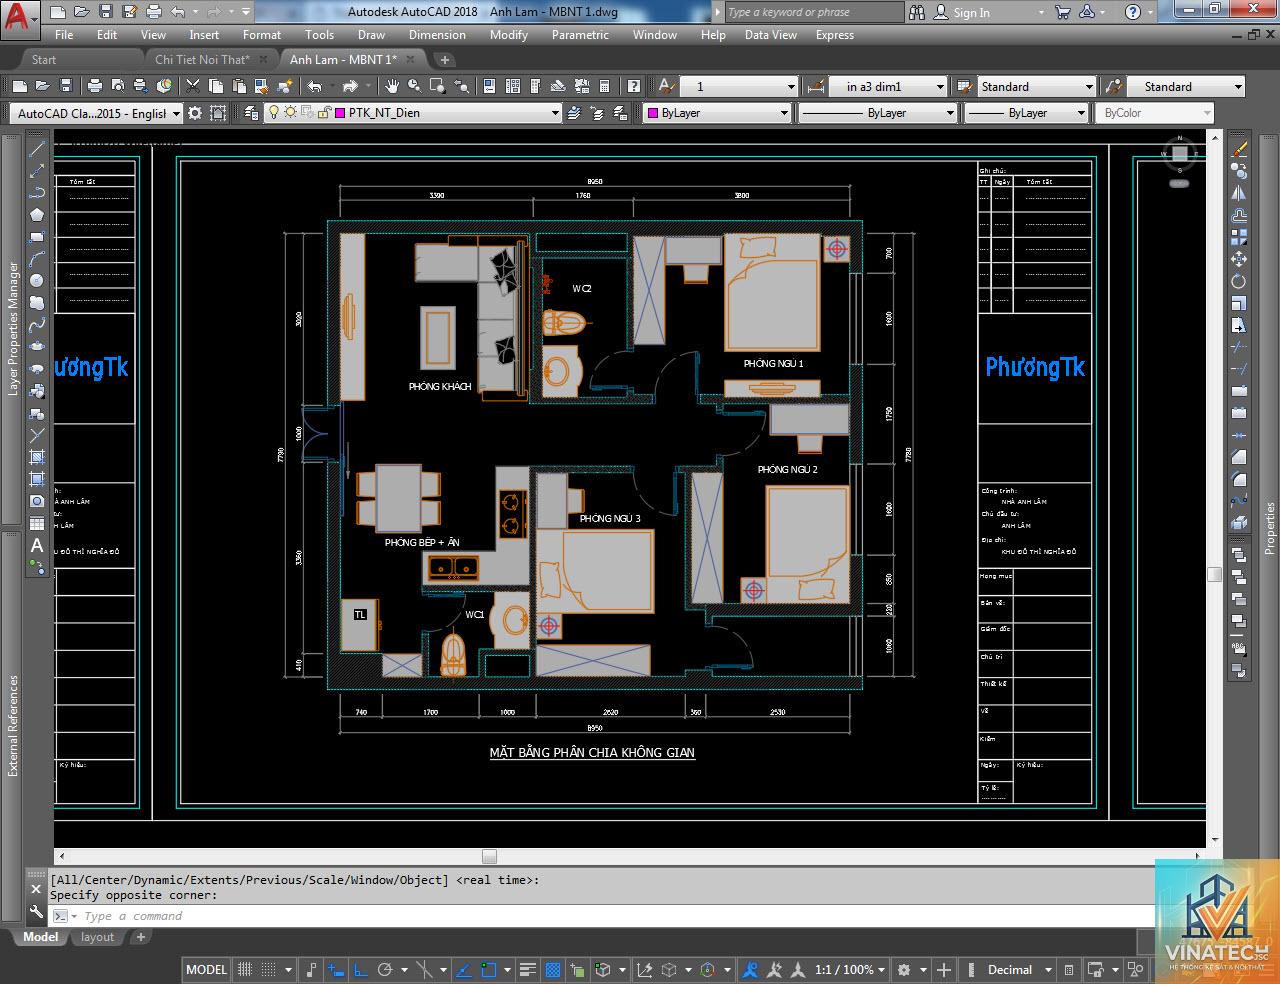The height and width of the screenshot is (984, 1280).
Task: Open the Express menu
Action: (x=834, y=35)
